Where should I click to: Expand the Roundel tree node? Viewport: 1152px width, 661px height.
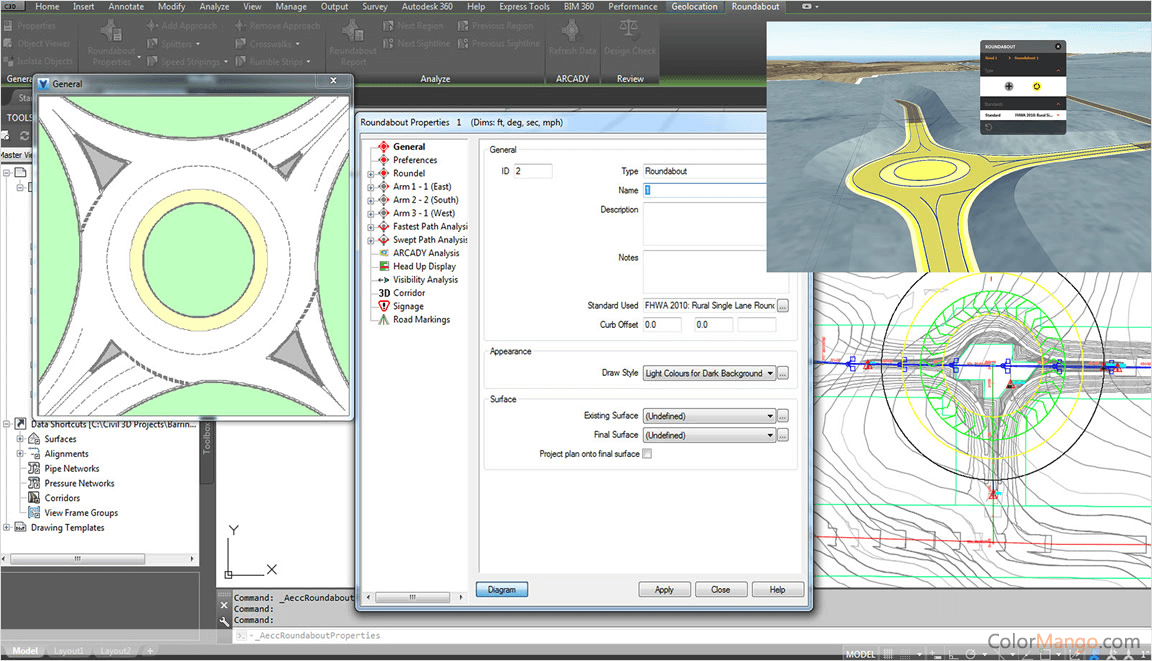point(370,174)
